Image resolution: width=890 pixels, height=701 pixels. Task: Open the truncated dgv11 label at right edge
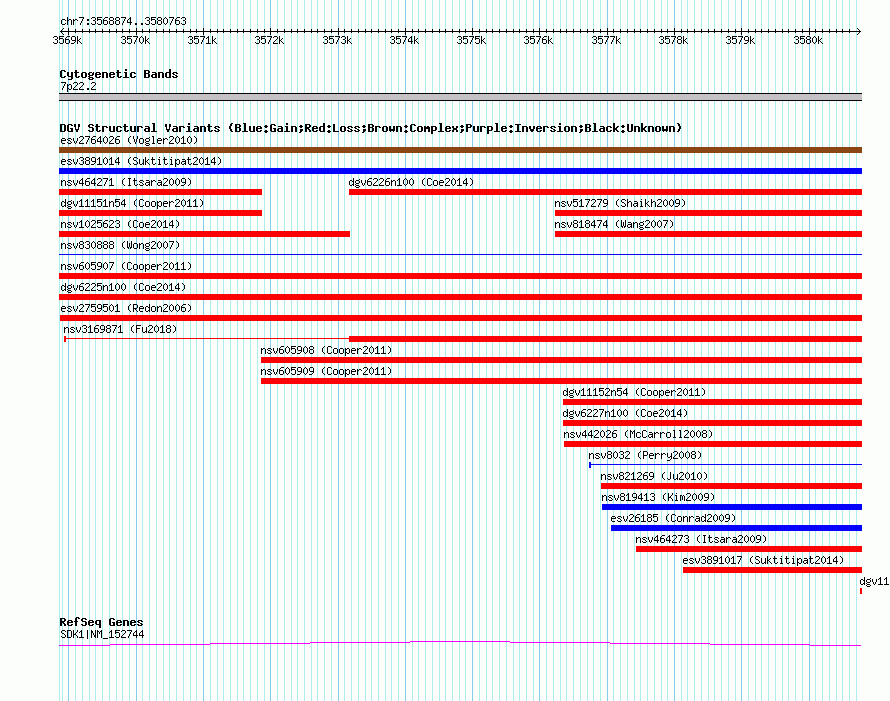coord(874,581)
